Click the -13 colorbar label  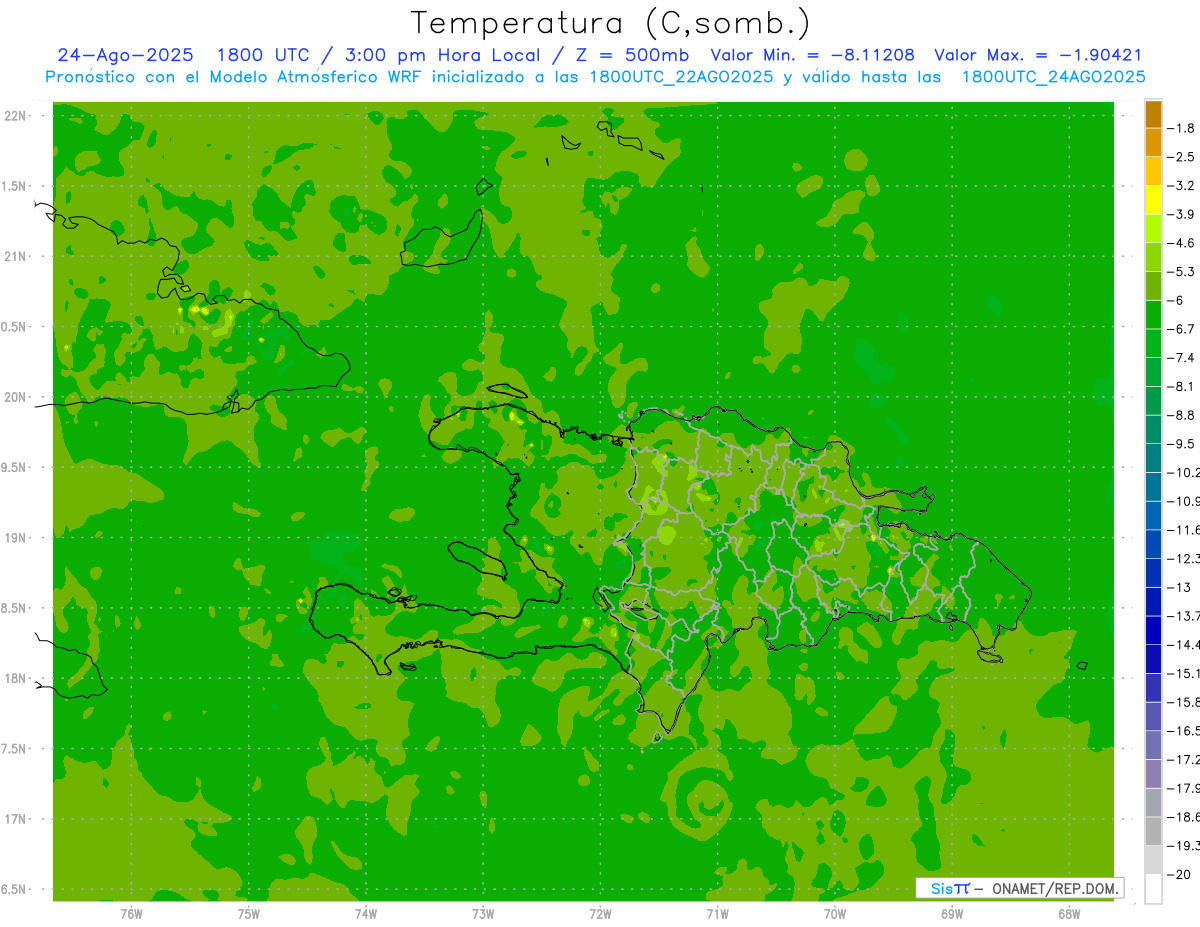[1178, 587]
